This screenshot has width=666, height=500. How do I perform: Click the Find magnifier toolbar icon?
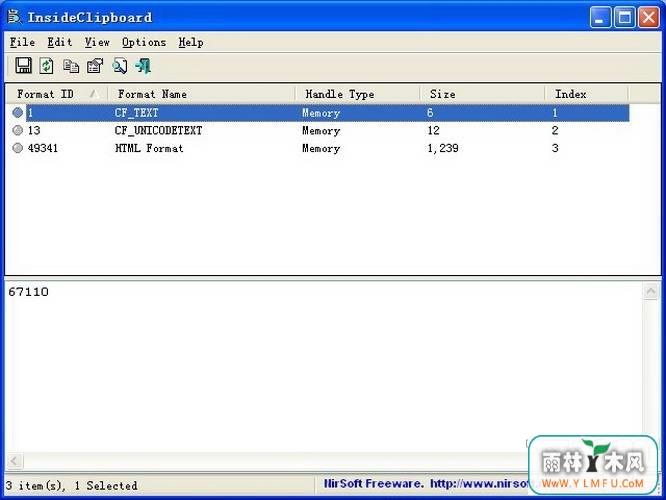(119, 66)
